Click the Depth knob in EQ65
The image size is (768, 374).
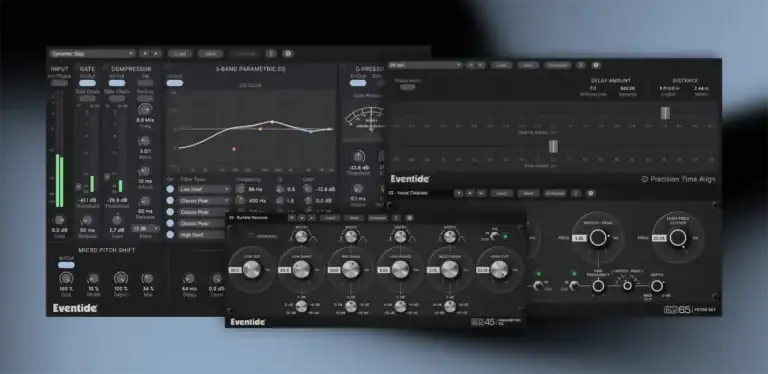pyautogui.click(x=657, y=285)
